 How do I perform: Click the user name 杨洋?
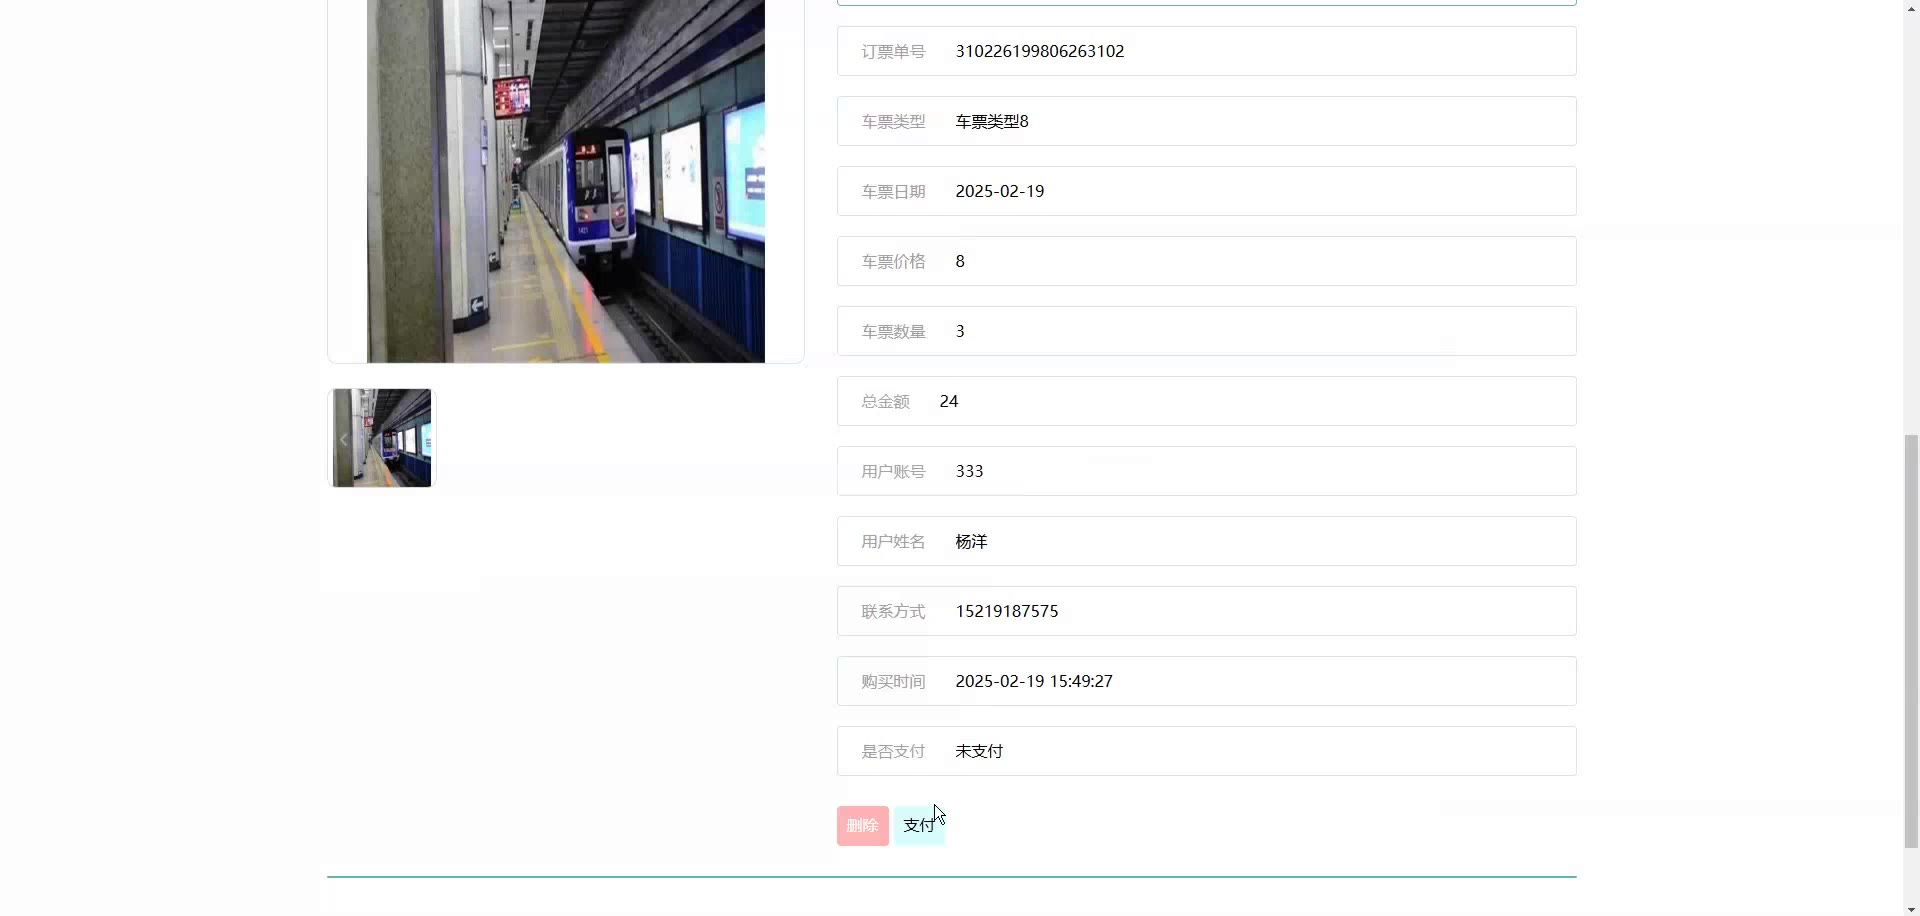point(971,541)
